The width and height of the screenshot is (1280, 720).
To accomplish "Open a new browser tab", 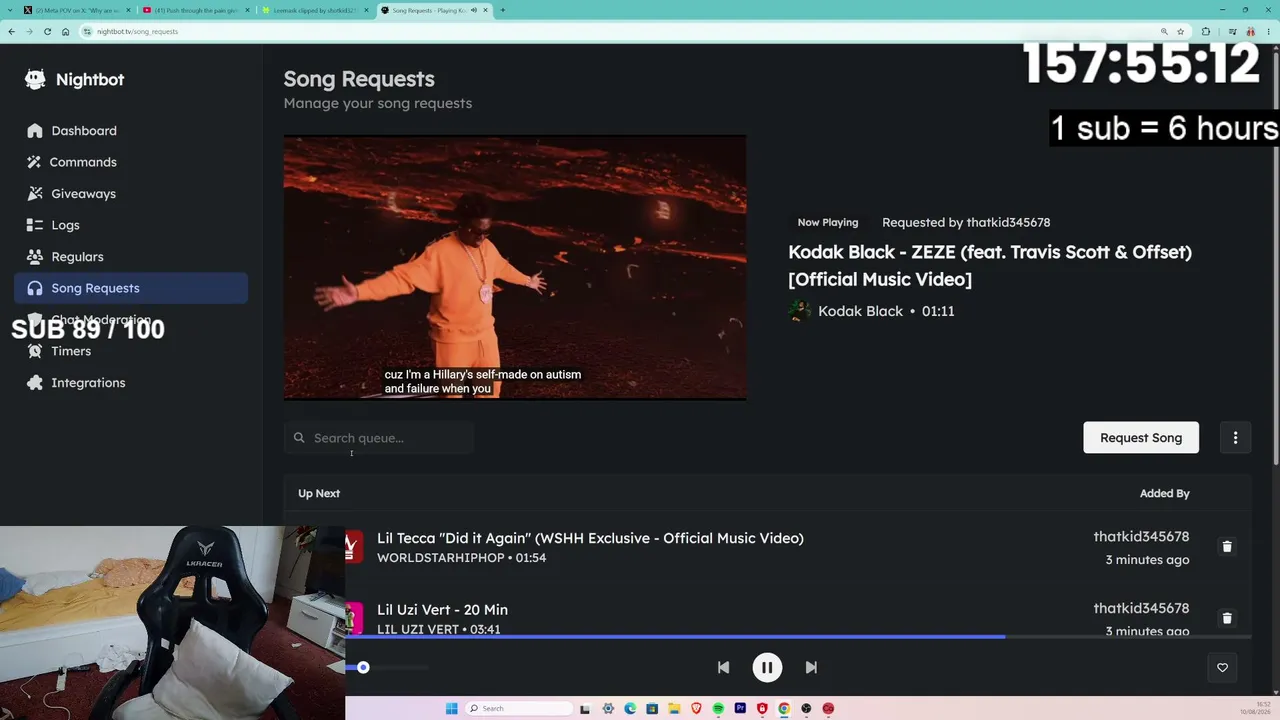I will (502, 10).
